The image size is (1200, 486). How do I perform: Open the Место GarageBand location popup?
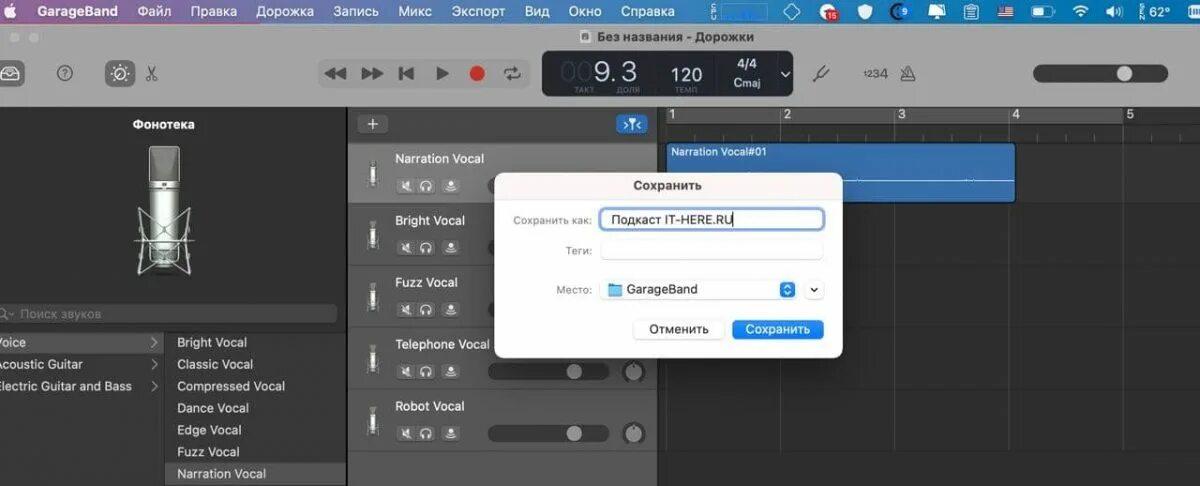(699, 289)
